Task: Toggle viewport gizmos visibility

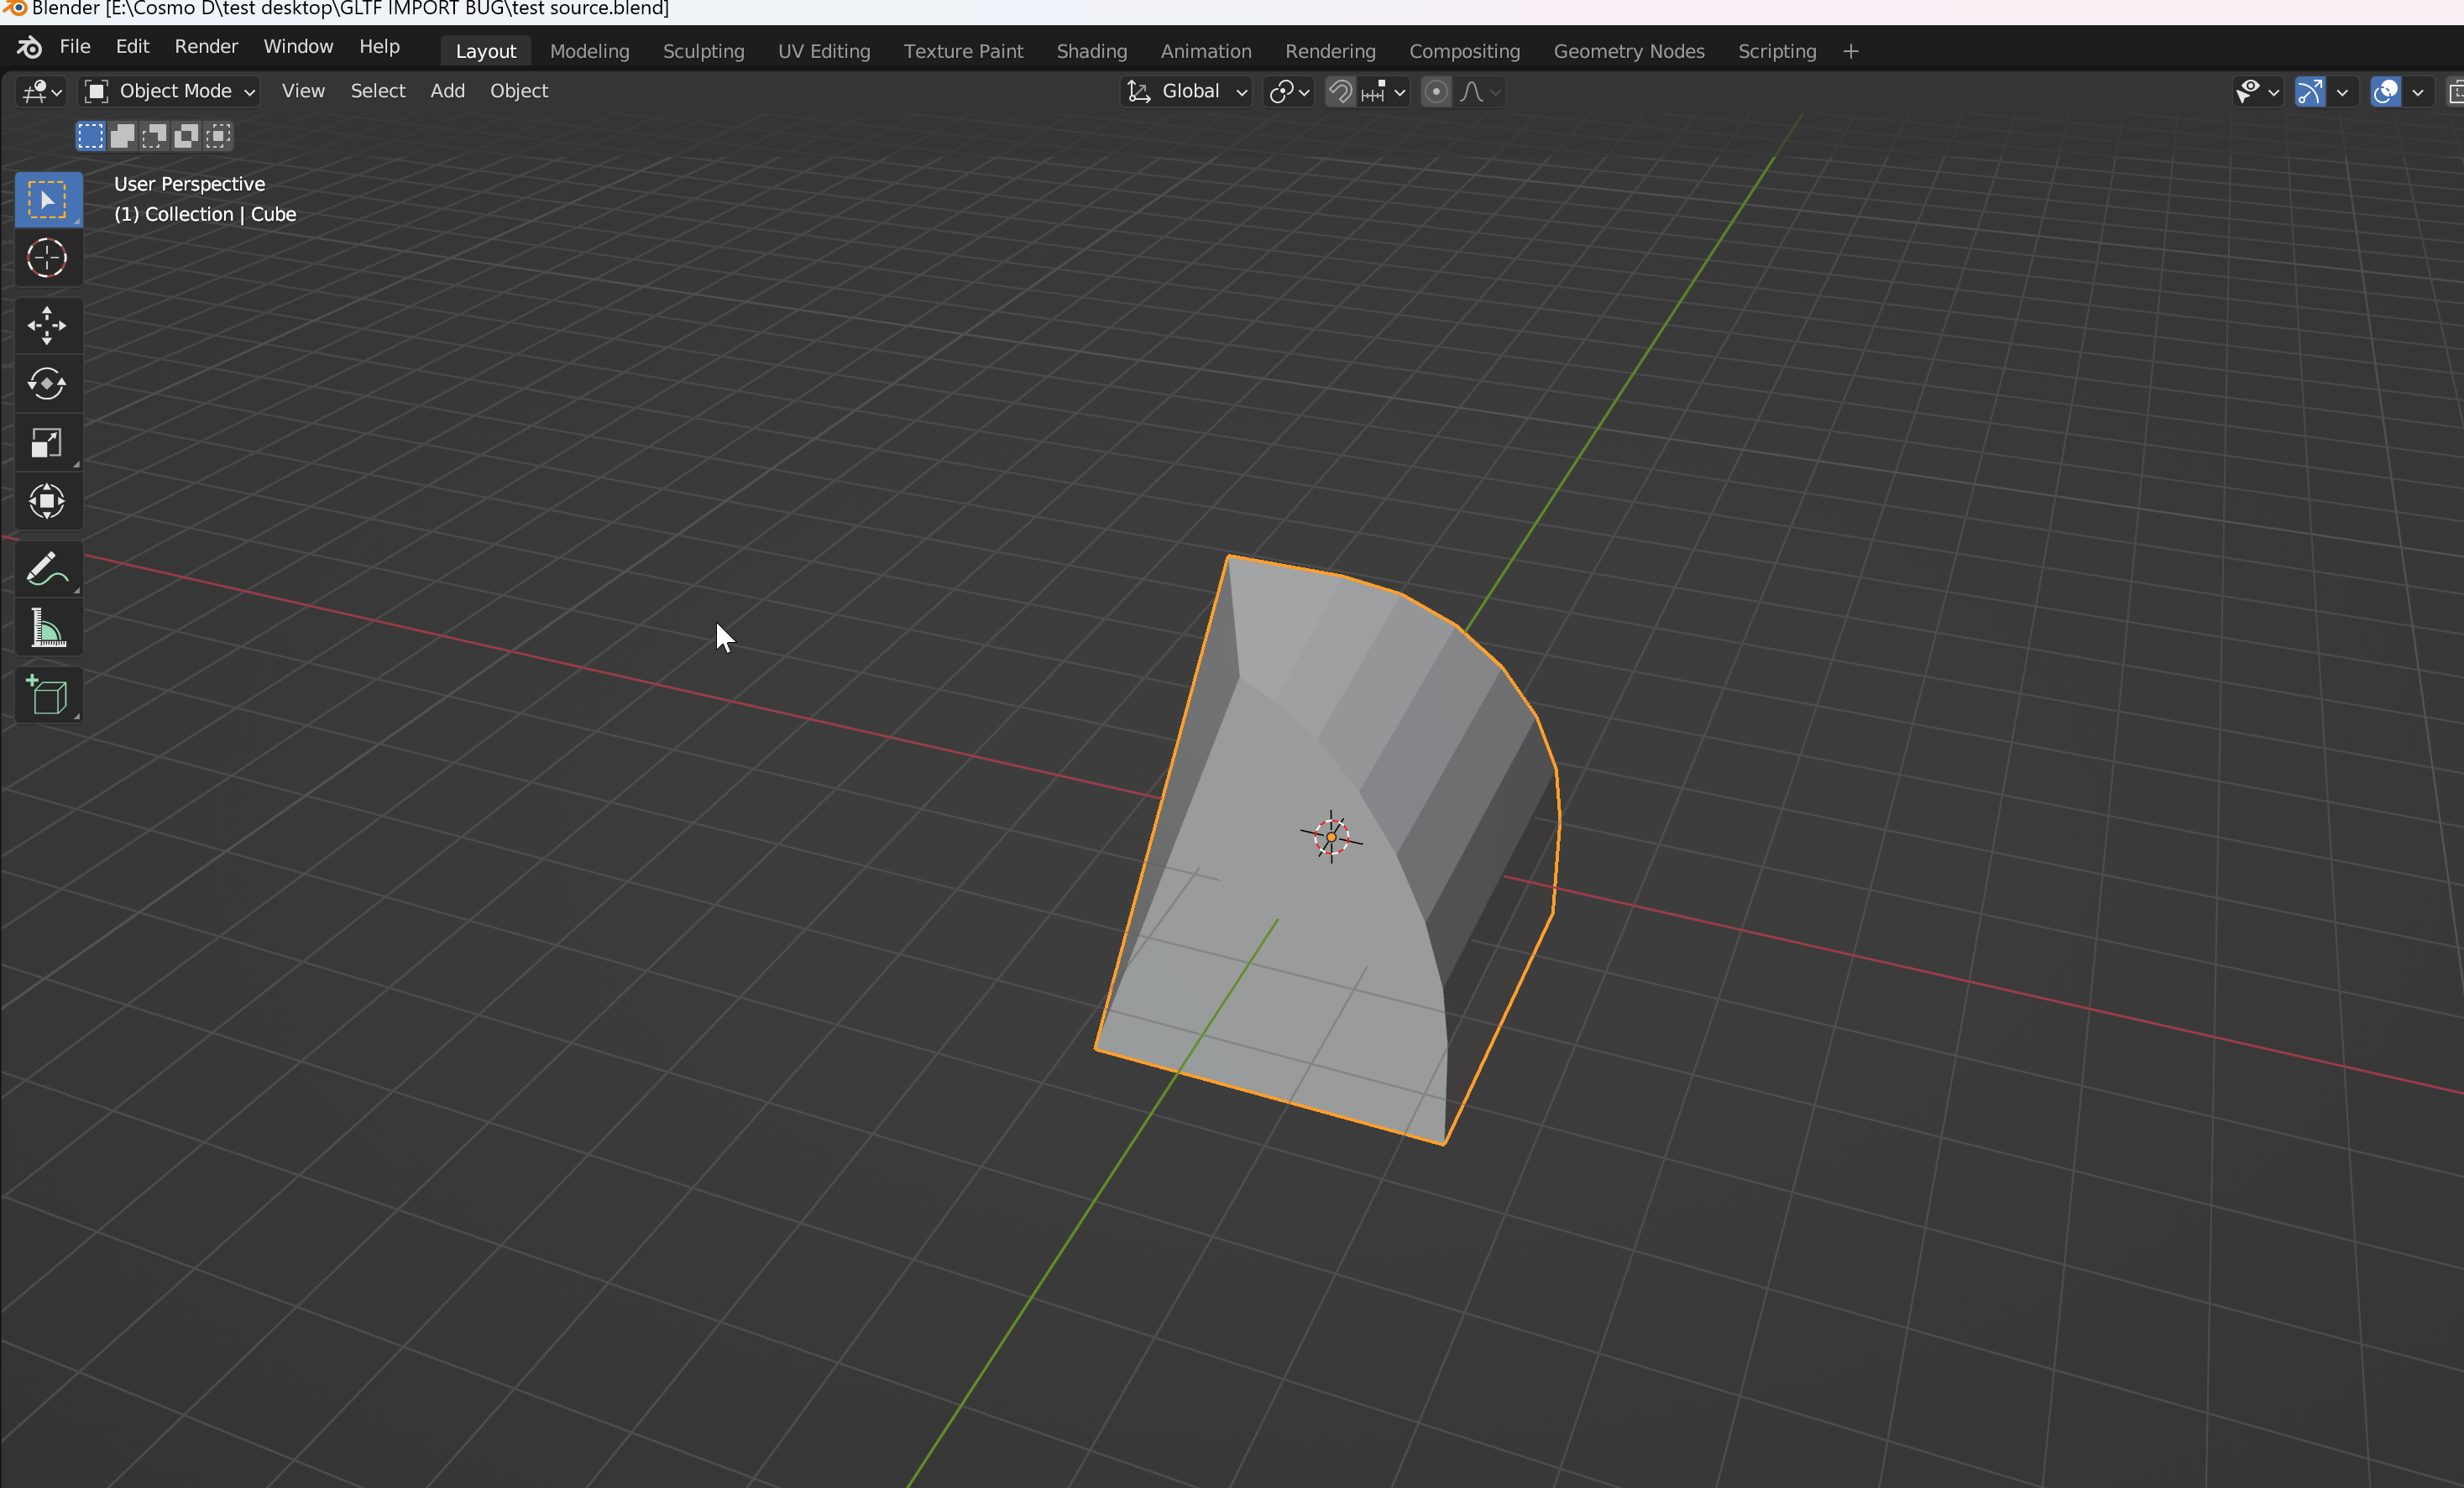Action: pyautogui.click(x=2311, y=92)
